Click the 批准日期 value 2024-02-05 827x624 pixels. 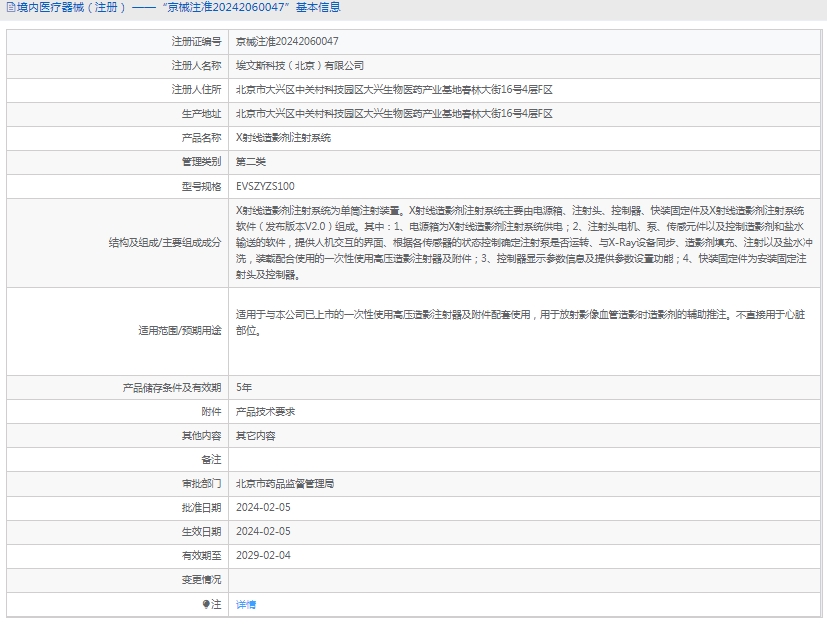pos(263,507)
